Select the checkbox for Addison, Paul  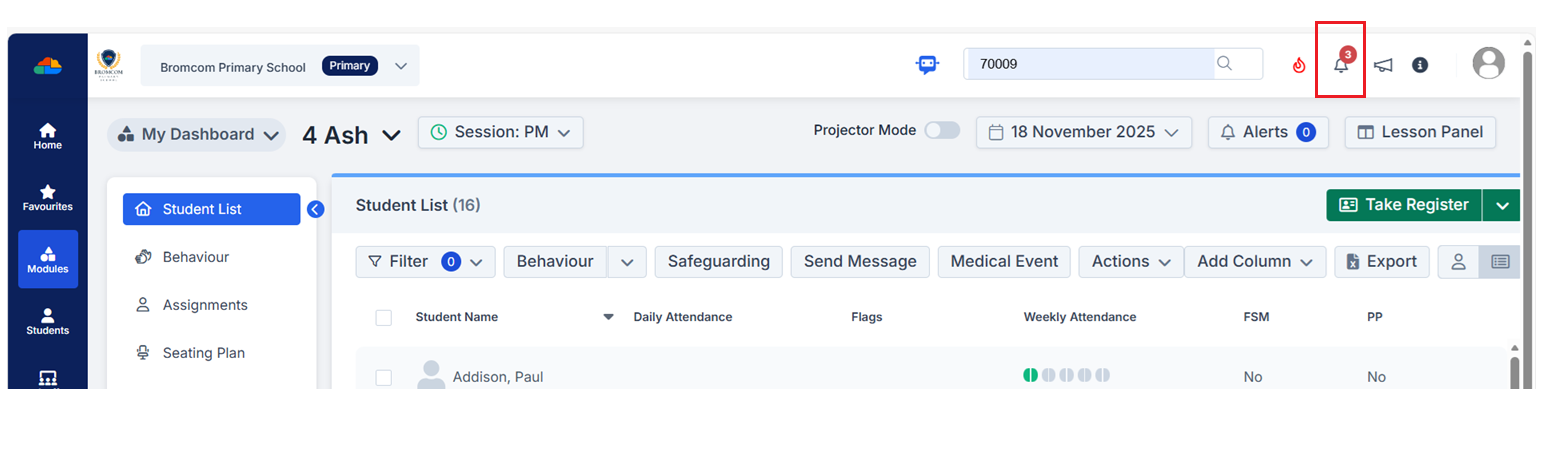click(384, 377)
